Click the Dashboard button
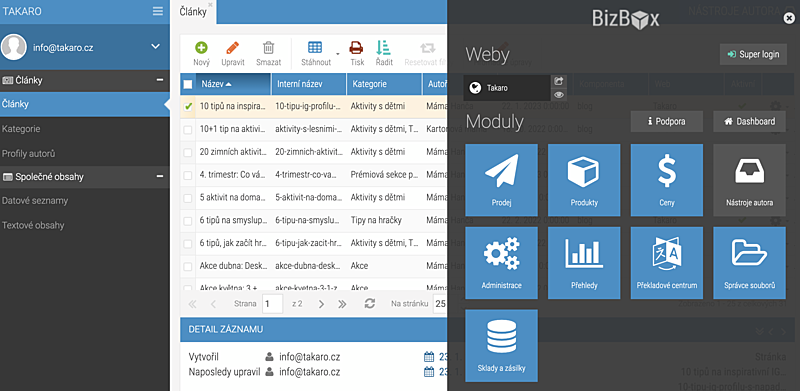 [x=749, y=121]
